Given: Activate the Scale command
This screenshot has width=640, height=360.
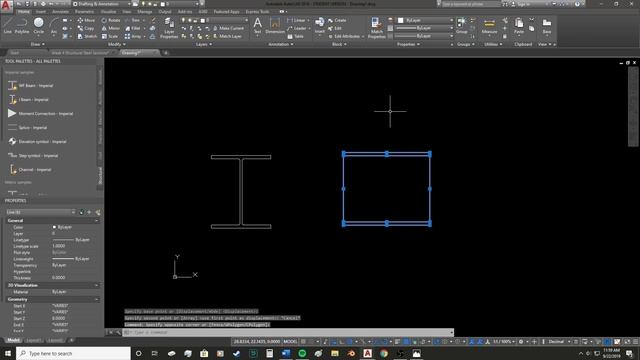Looking at the screenshot, I should 110,36.
